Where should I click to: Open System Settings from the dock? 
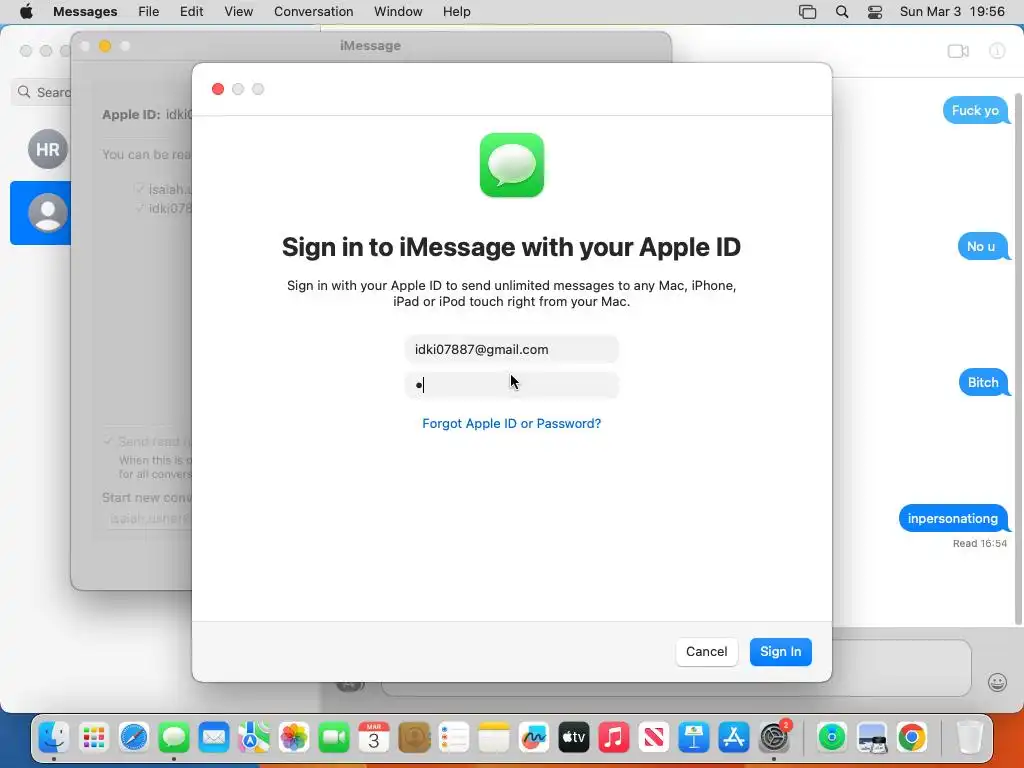pyautogui.click(x=774, y=738)
